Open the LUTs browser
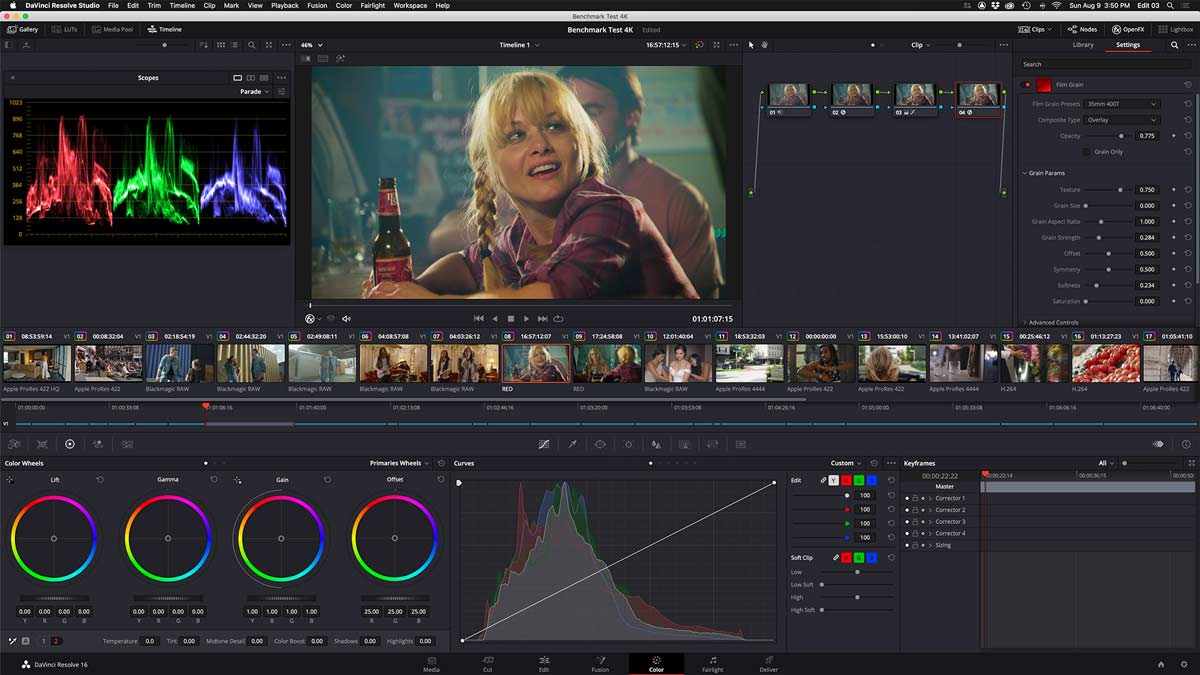Image resolution: width=1200 pixels, height=675 pixels. [x=63, y=29]
